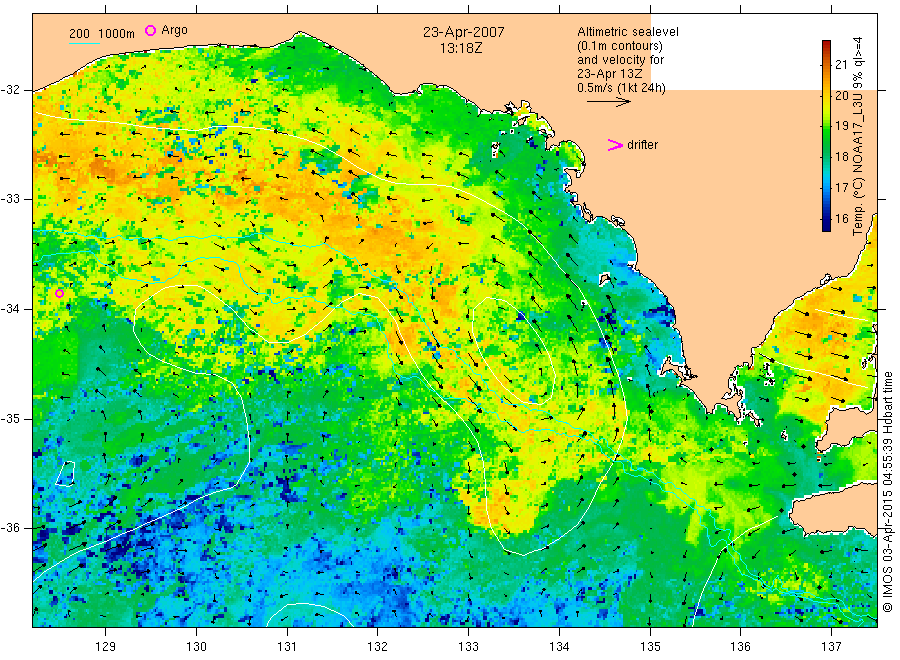
Task: Click the cyan 200 1000m depth contour legend line
Action: click(x=84, y=43)
